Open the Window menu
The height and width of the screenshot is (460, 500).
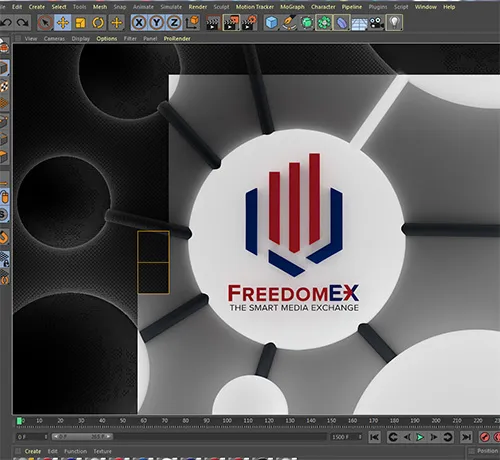[426, 7]
